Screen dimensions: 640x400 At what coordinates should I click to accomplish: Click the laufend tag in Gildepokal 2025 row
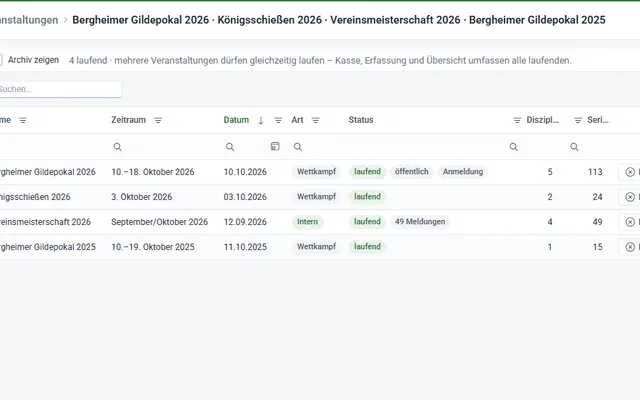click(x=367, y=247)
